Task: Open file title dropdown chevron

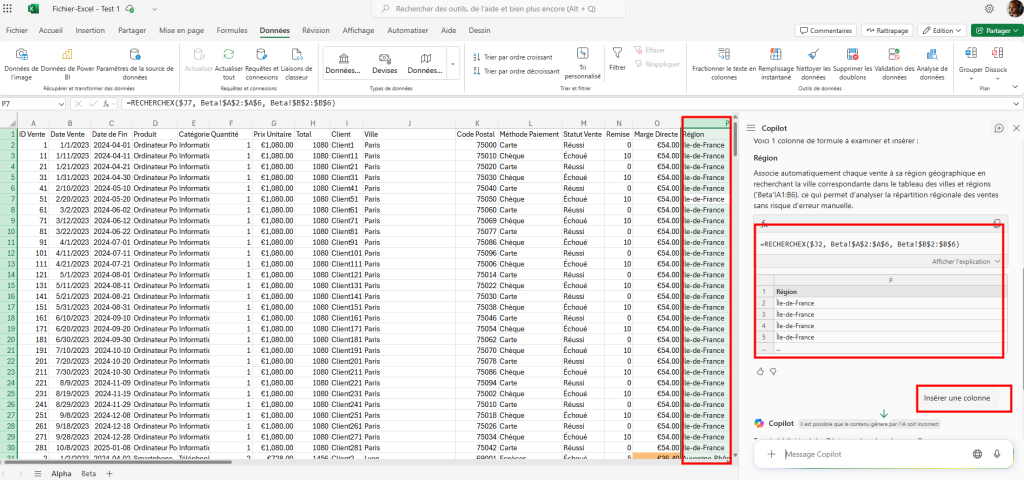Action: click(154, 9)
